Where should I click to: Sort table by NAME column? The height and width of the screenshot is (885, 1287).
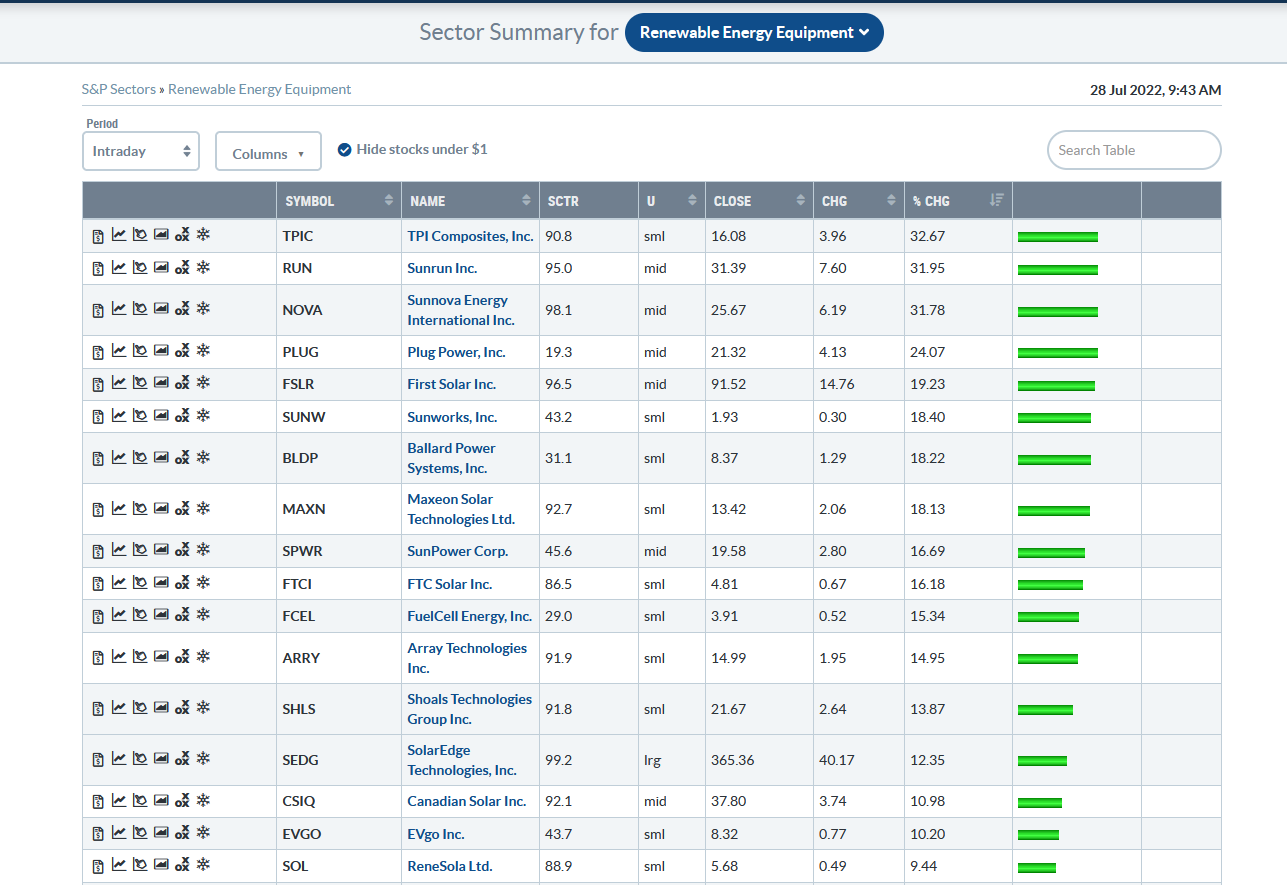coord(470,200)
